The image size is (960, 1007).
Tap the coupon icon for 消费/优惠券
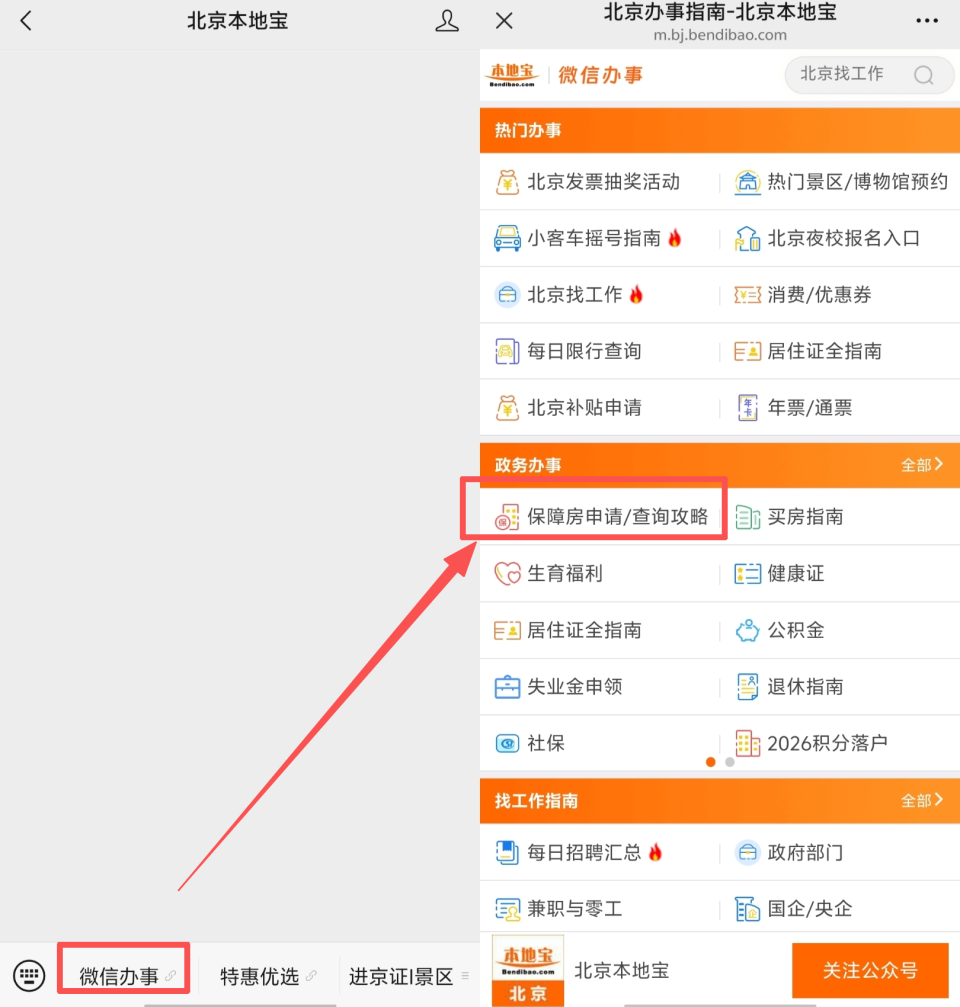747,295
